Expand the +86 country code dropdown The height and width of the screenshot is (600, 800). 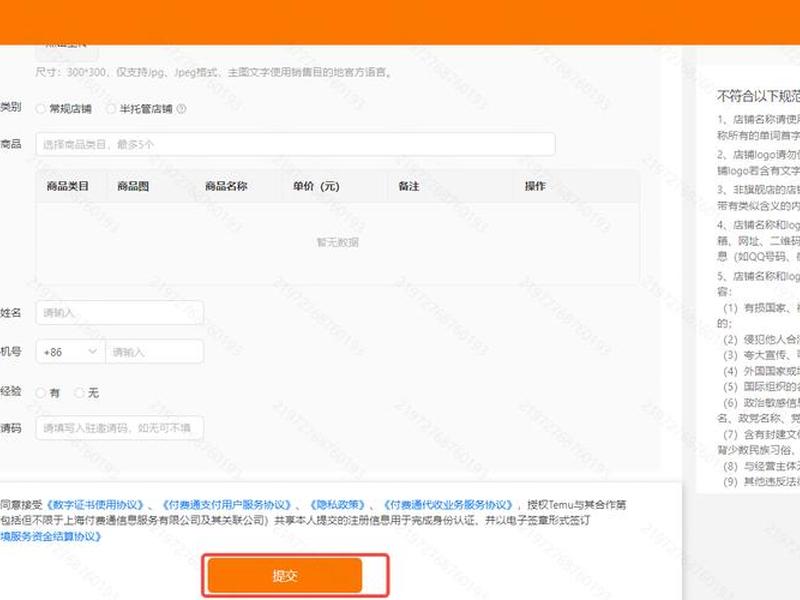[x=70, y=352]
